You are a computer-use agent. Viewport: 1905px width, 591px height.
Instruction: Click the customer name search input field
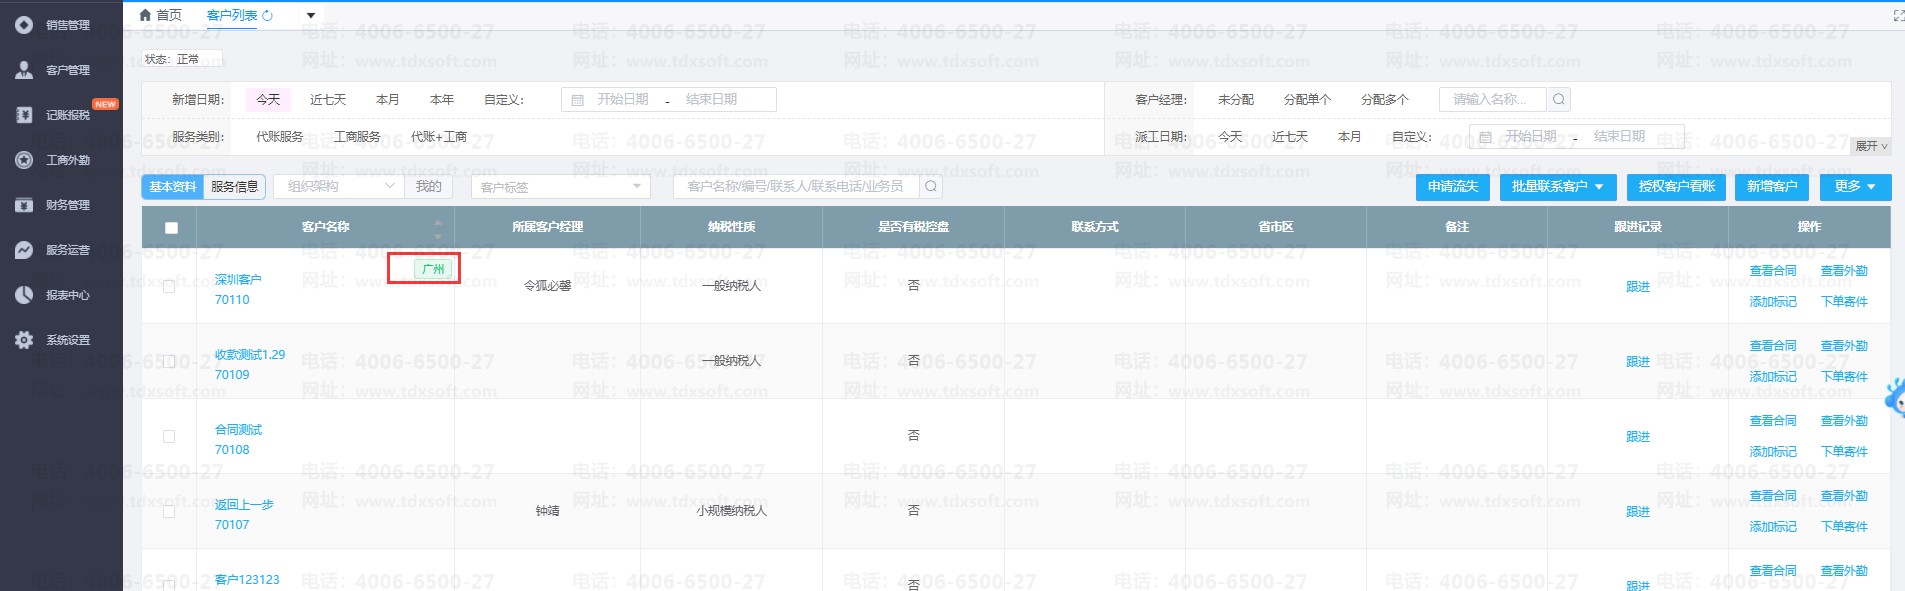click(795, 187)
